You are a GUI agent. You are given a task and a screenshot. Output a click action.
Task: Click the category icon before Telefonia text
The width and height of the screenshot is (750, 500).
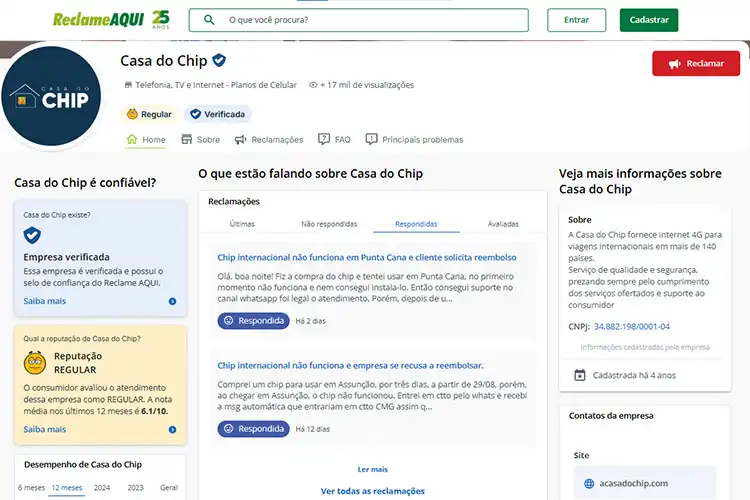pyautogui.click(x=128, y=85)
